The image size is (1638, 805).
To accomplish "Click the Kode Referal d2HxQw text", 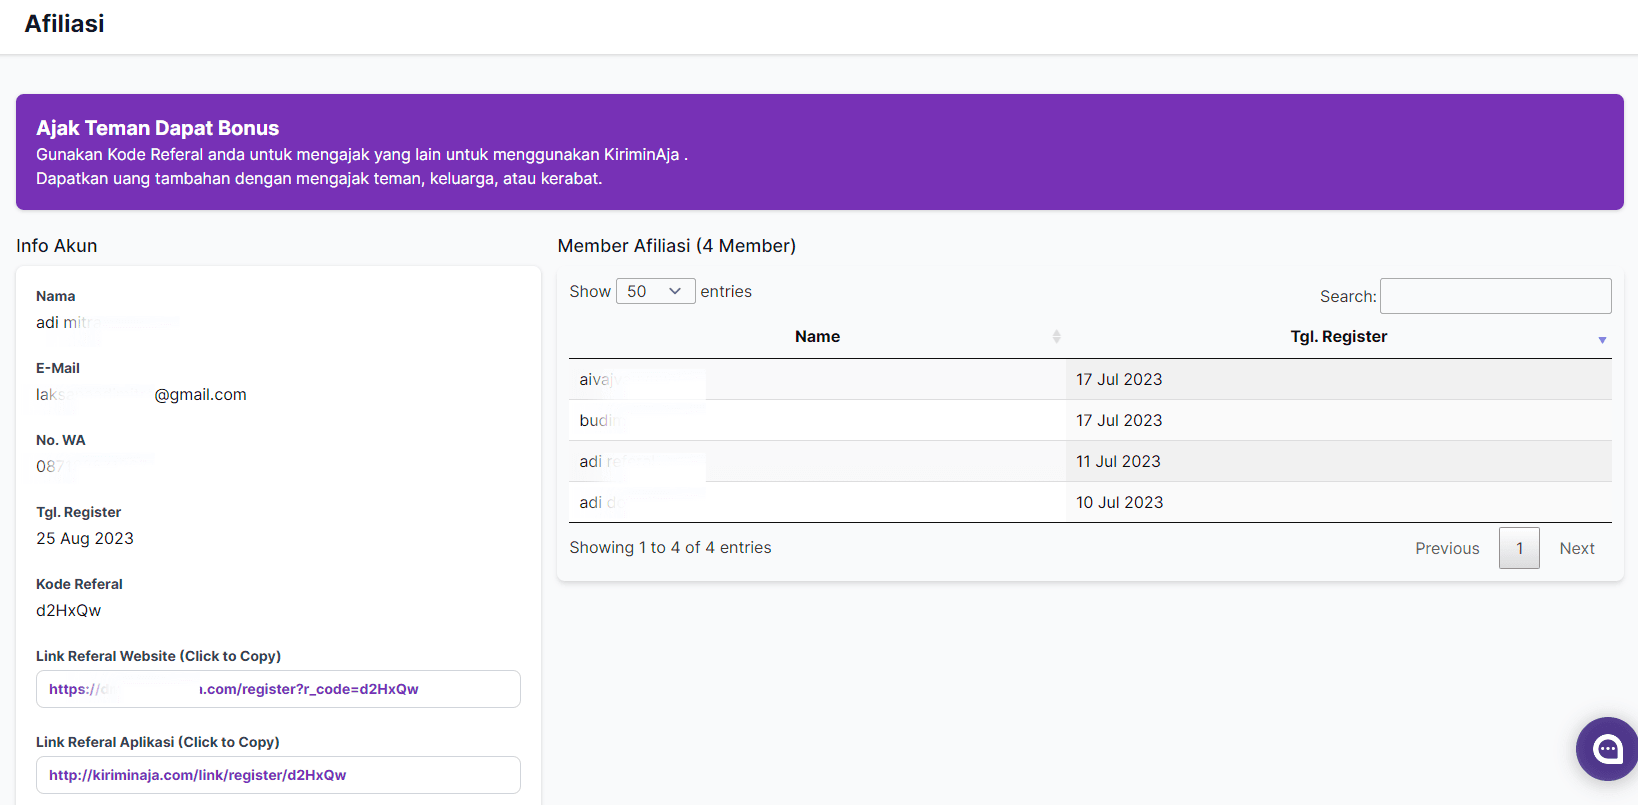I will click(68, 610).
